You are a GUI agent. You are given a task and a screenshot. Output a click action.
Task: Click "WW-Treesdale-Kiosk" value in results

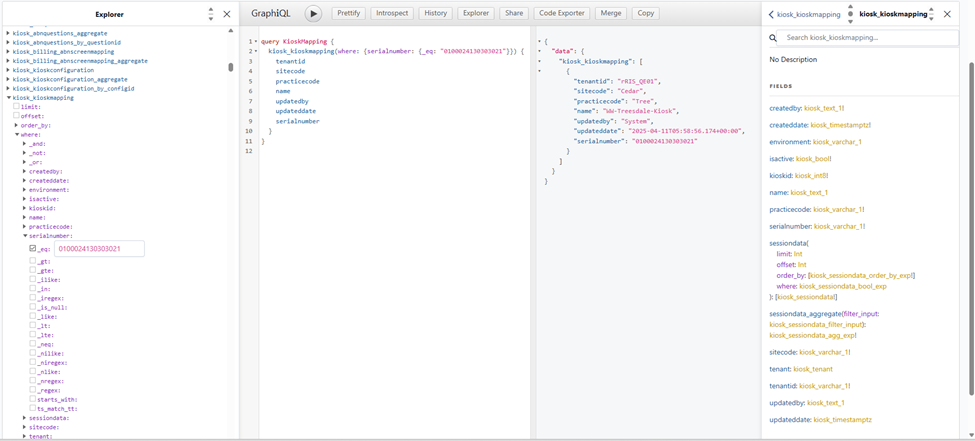[x=638, y=111]
